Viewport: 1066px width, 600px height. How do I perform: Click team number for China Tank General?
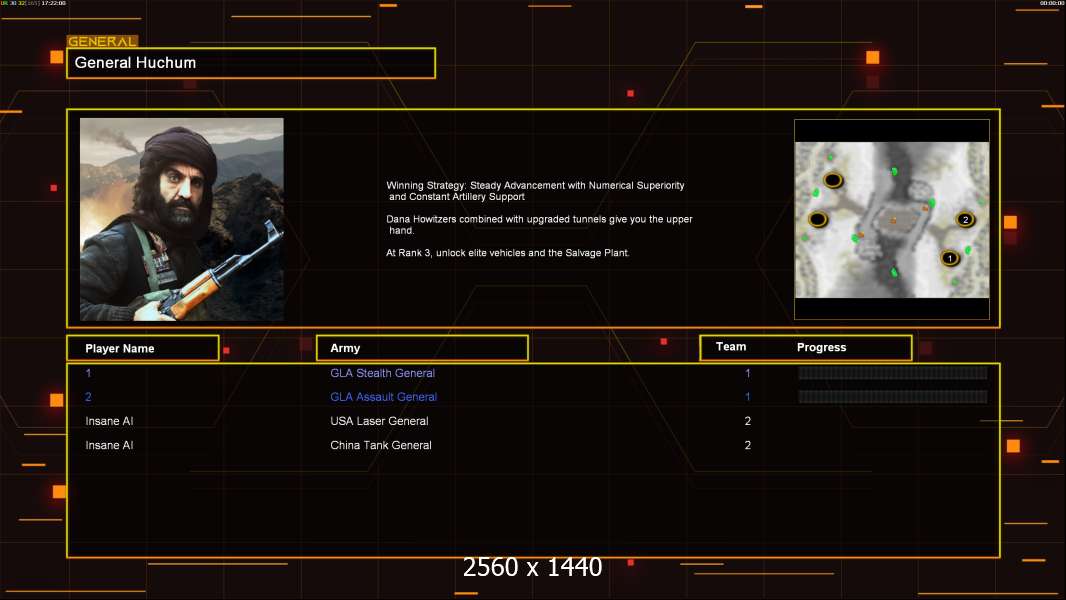pos(748,445)
